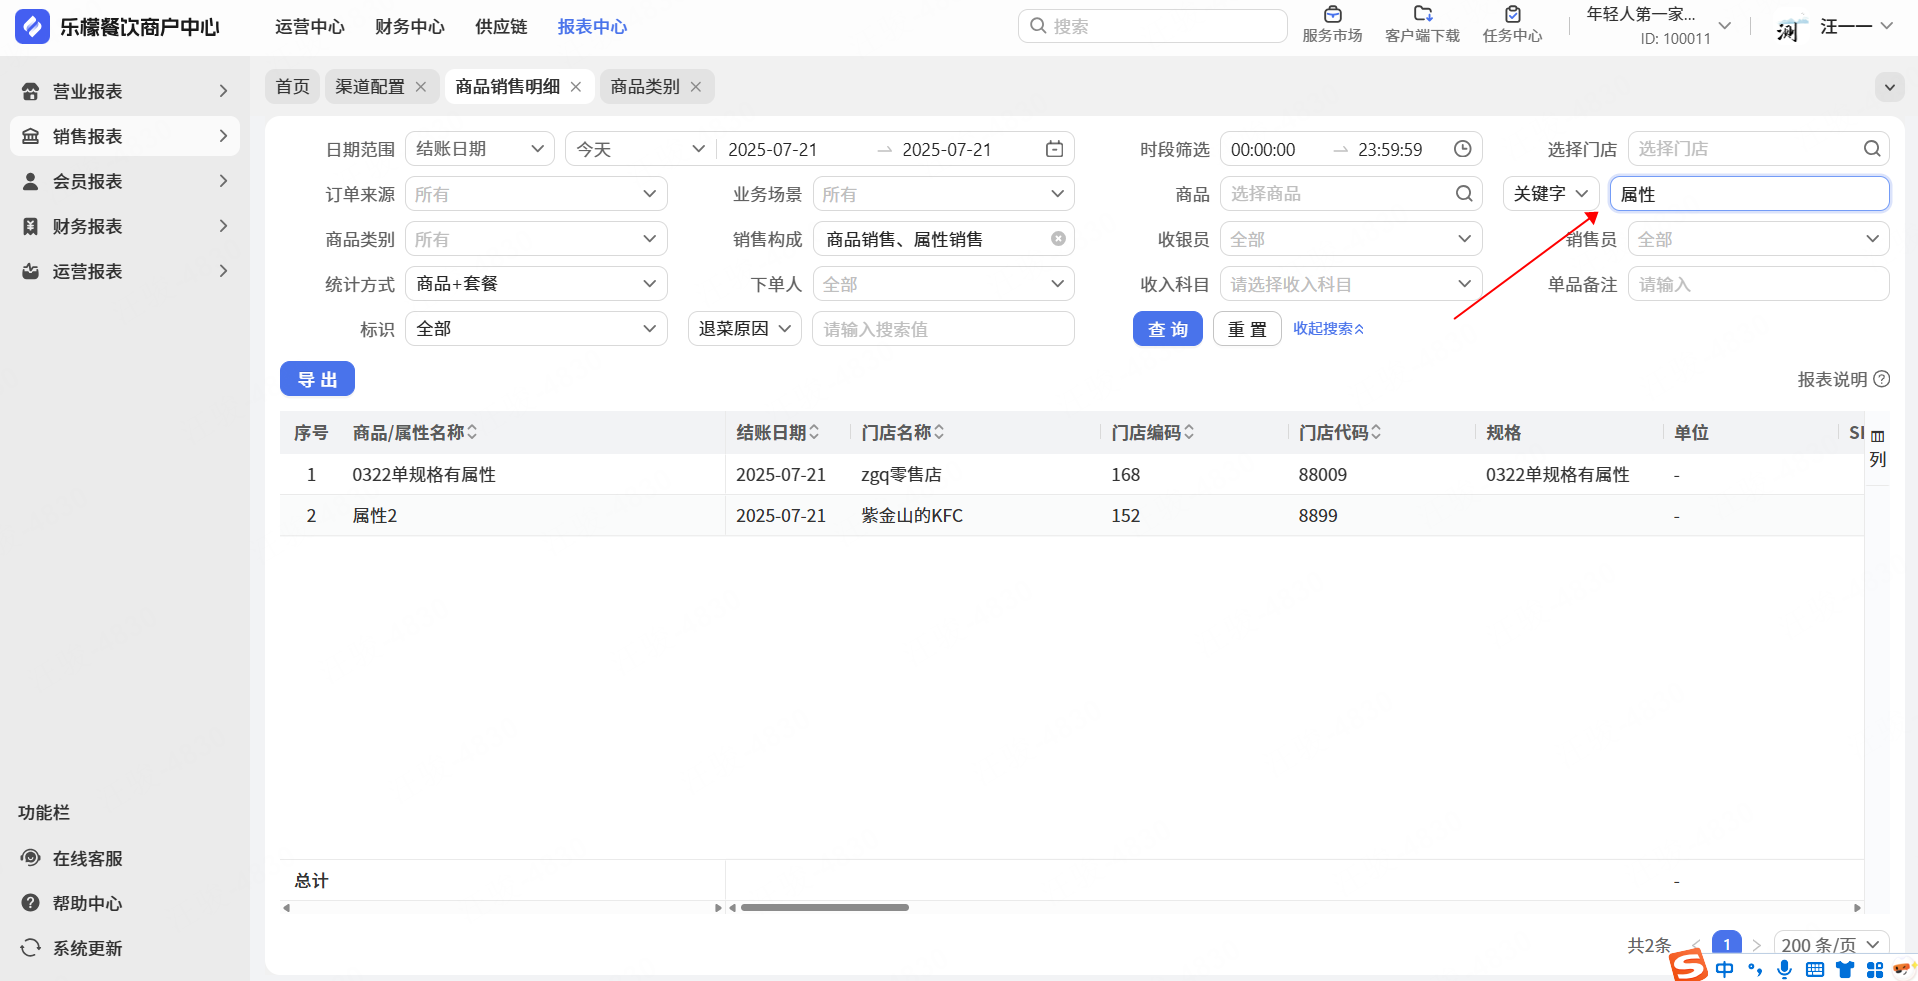Open the 统计方式 商品+套餐 dropdown
1918x981 pixels.
536,284
